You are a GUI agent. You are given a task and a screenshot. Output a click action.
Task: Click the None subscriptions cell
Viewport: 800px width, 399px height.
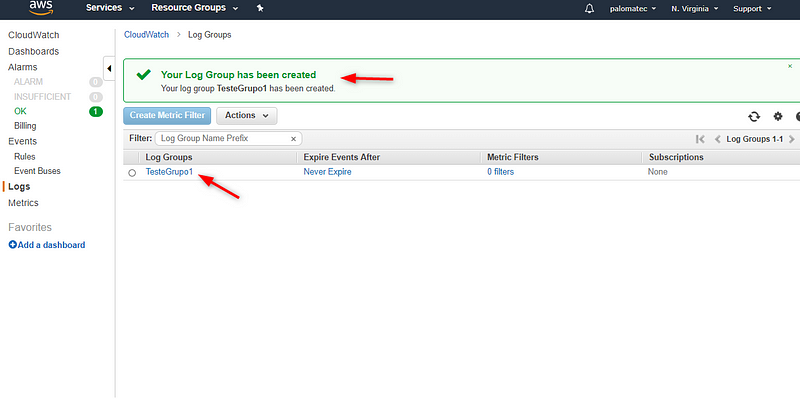click(658, 172)
